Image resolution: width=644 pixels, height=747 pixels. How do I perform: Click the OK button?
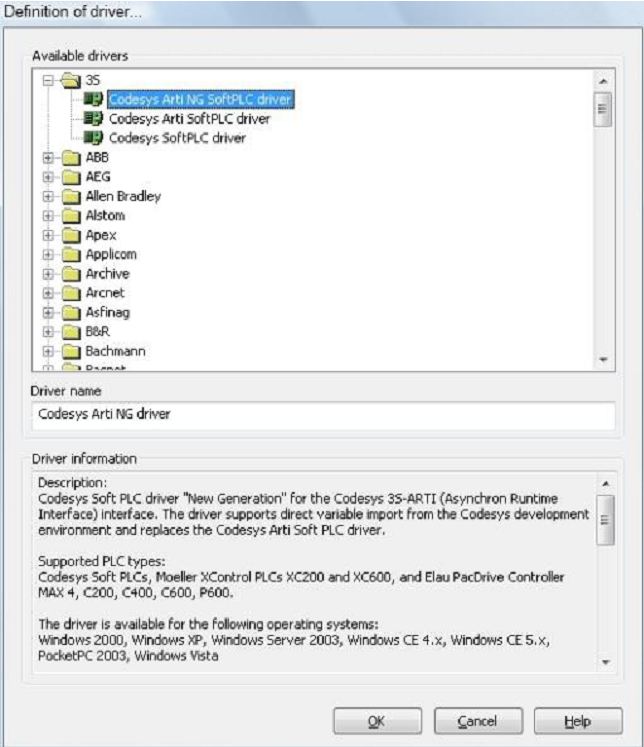(377, 721)
